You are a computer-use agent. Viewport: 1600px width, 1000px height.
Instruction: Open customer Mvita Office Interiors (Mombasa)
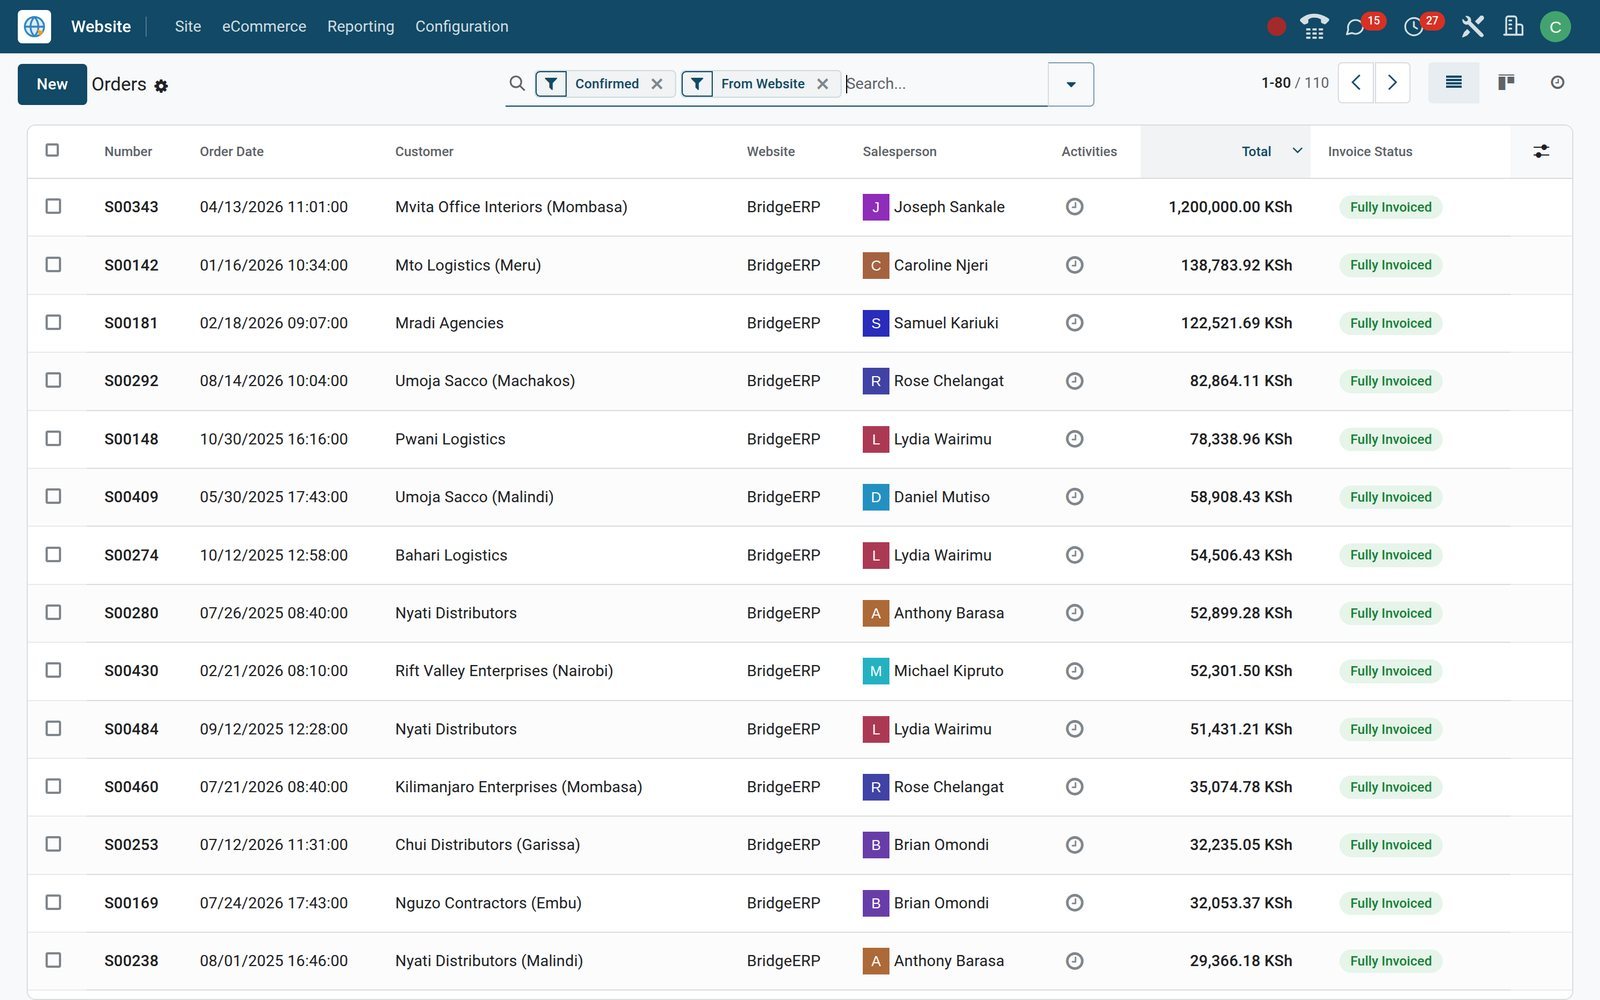511,207
